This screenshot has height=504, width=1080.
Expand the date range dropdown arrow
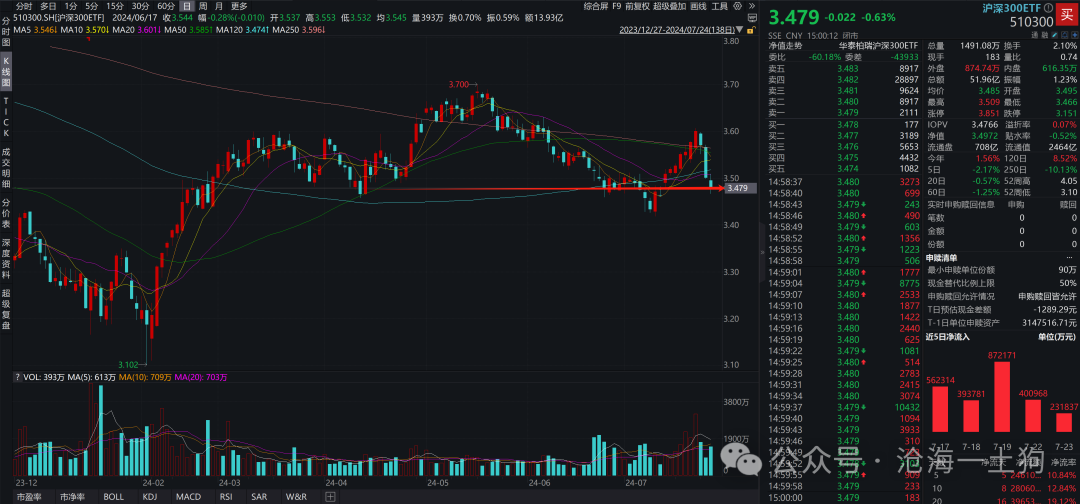coord(739,30)
